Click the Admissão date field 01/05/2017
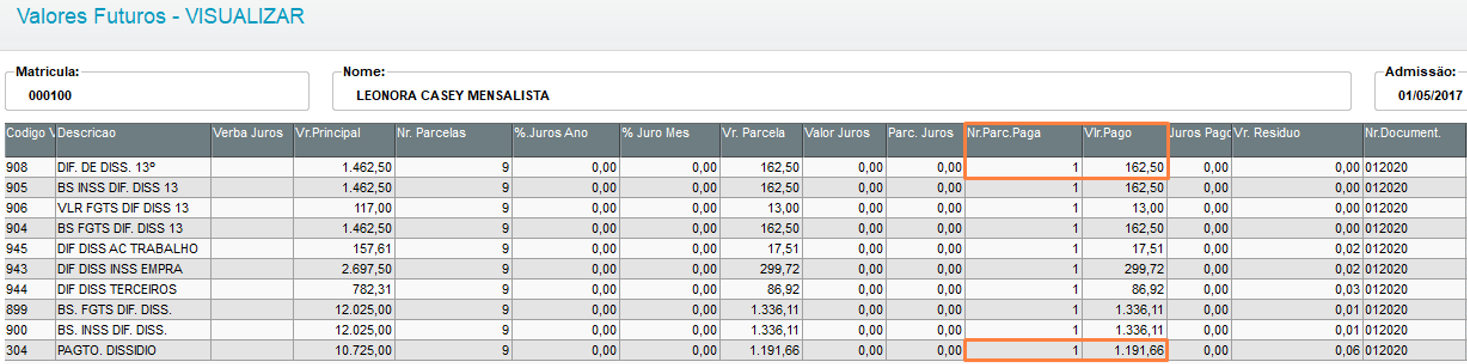This screenshot has height=364, width=1467. tap(1420, 91)
